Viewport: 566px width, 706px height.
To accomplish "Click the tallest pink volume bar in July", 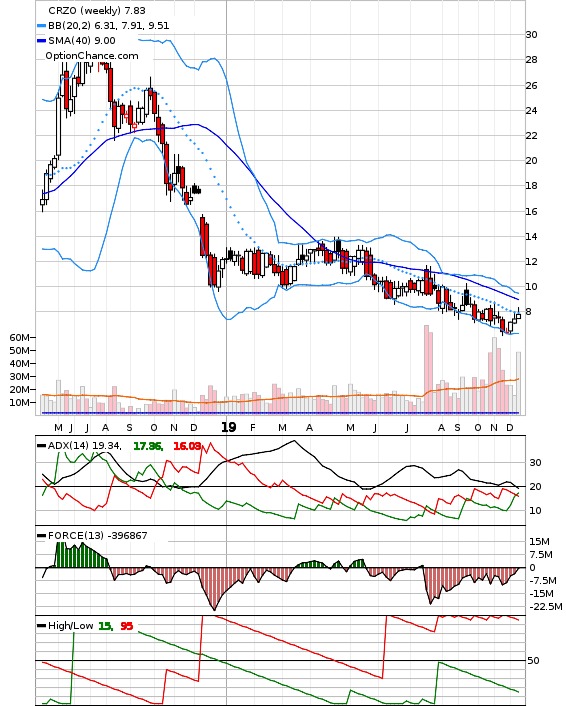I will [x=426, y=368].
